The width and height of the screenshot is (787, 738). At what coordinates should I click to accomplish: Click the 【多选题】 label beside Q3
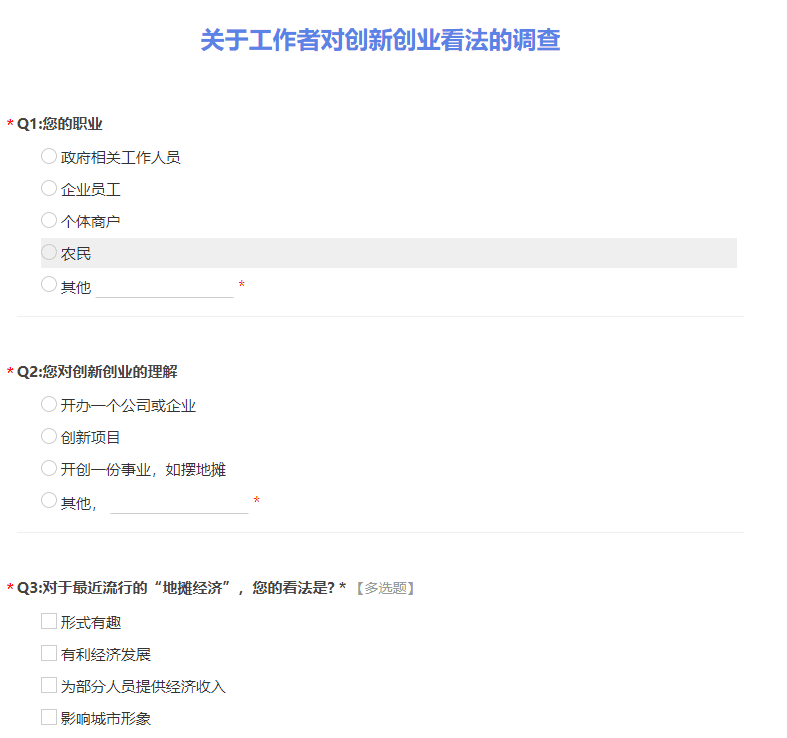tap(385, 588)
